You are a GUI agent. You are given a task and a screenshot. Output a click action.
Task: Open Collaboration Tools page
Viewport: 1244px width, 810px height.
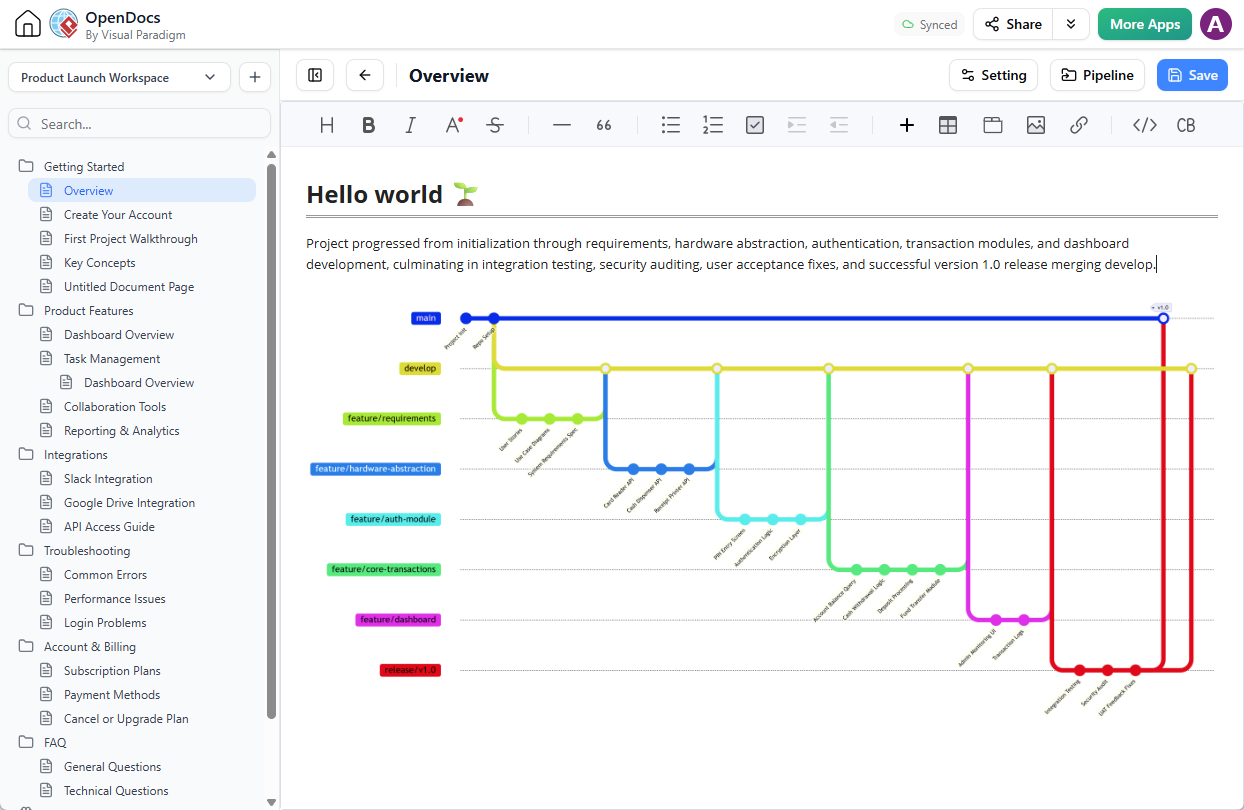click(x=115, y=407)
